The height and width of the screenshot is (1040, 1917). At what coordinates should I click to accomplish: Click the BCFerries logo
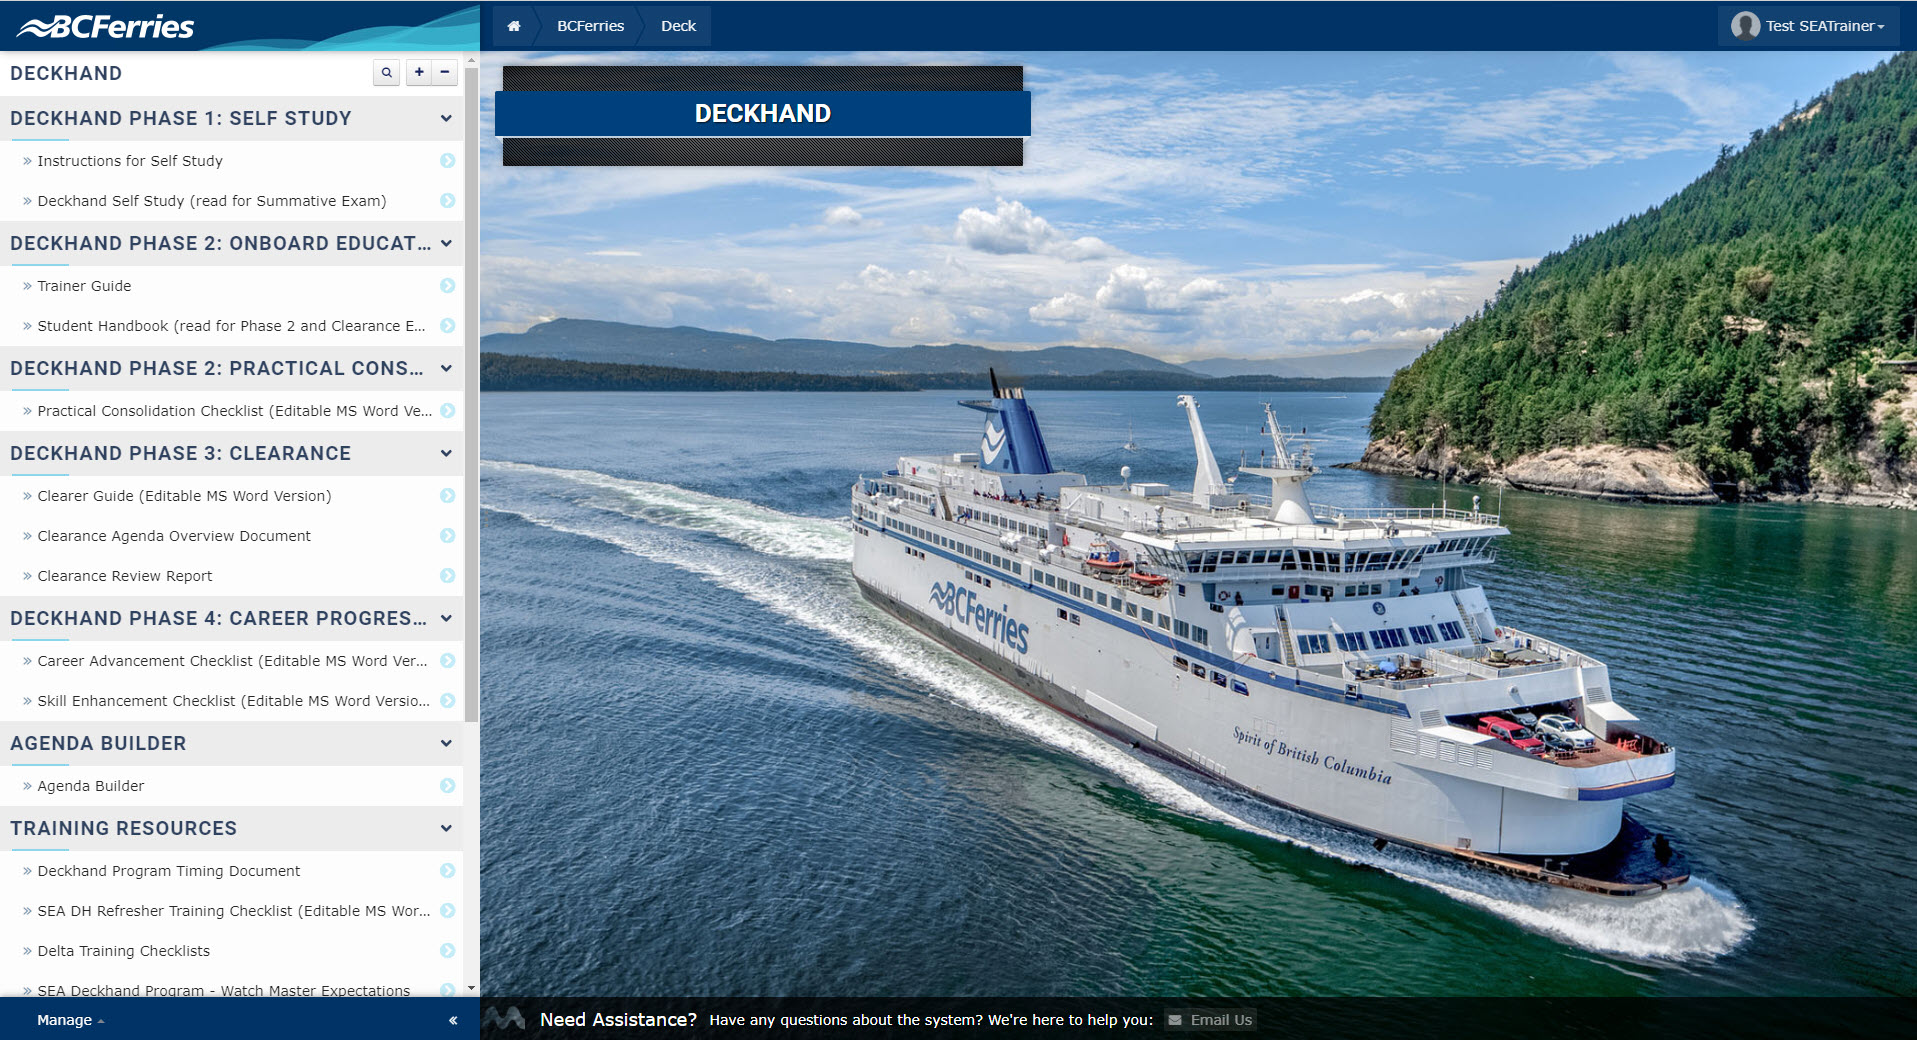pos(106,27)
